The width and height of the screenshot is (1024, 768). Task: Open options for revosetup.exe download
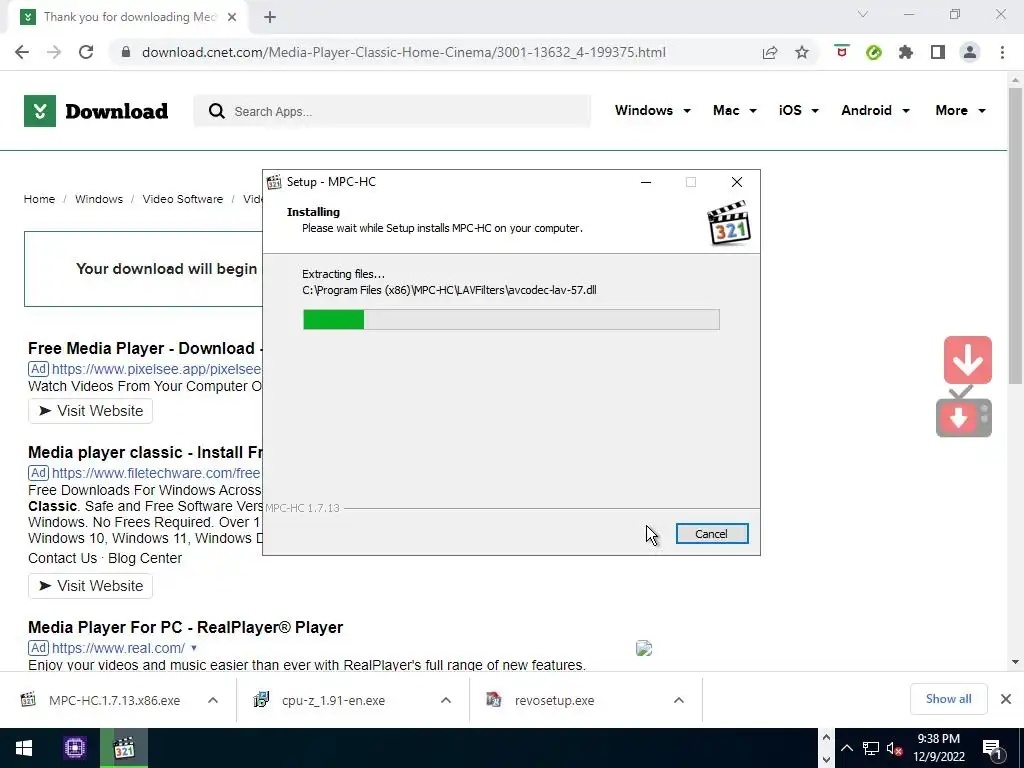679,700
